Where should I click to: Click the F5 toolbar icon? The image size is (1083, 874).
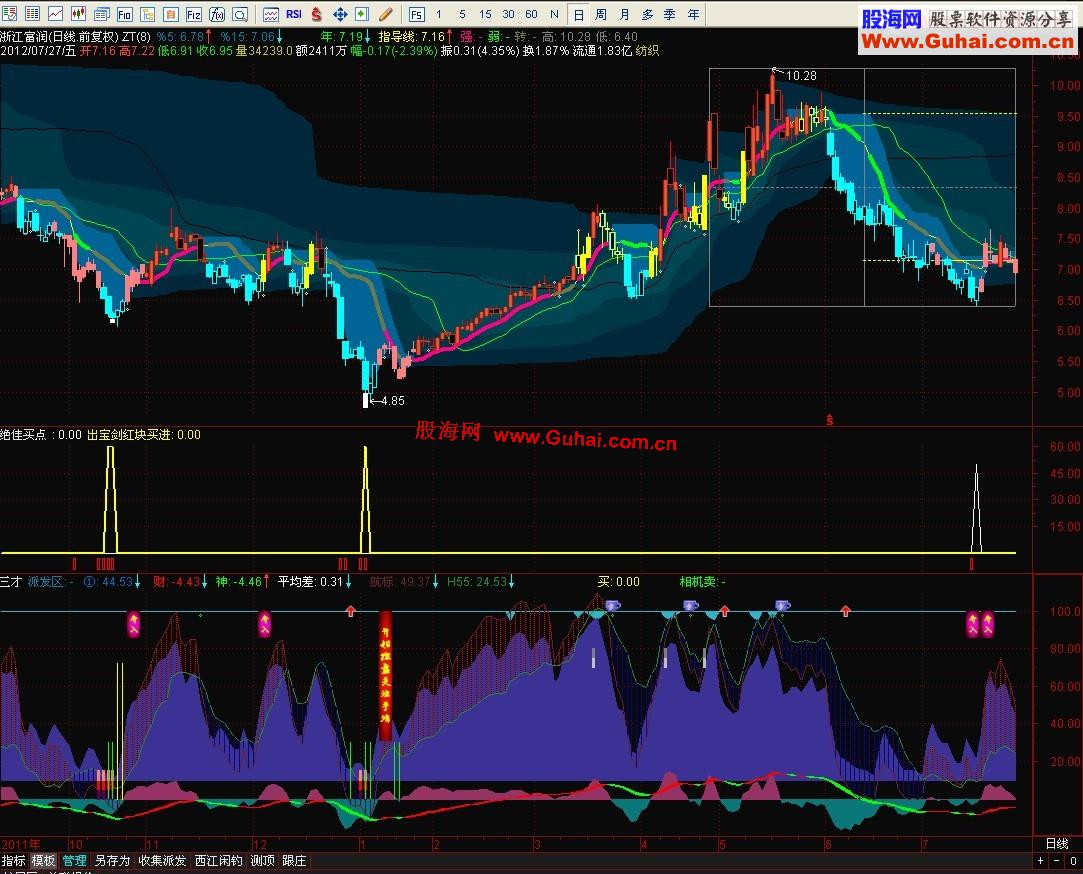tap(416, 14)
